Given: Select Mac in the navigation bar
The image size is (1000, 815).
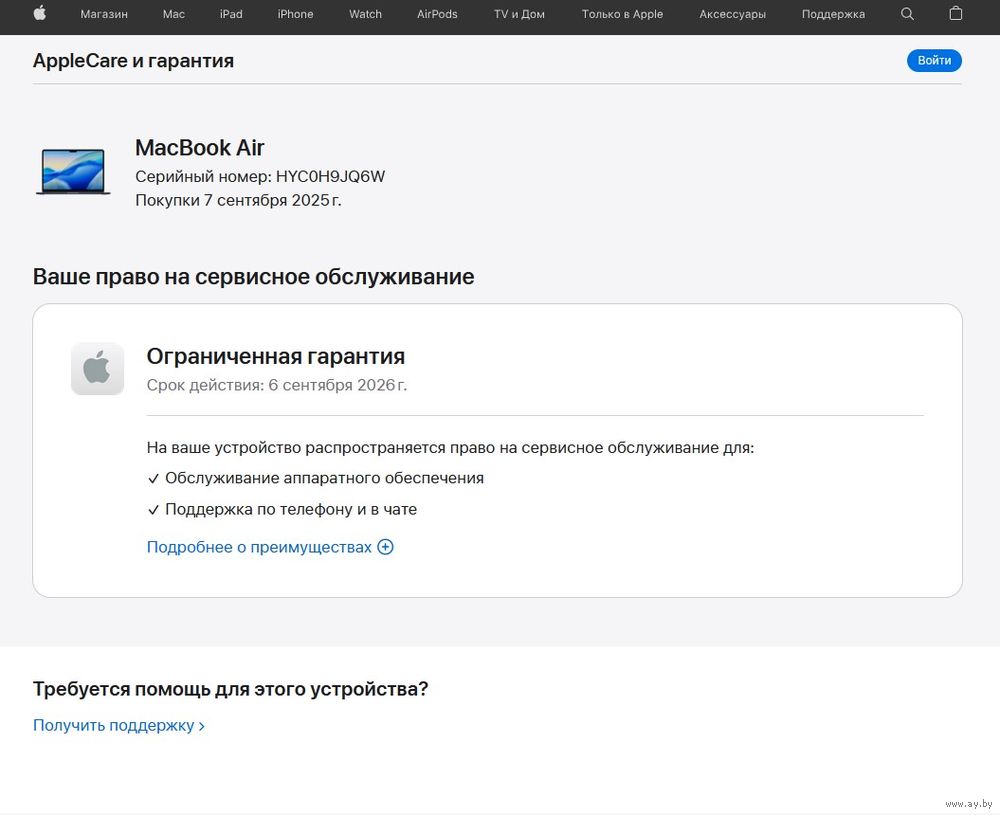Looking at the screenshot, I should 174,14.
